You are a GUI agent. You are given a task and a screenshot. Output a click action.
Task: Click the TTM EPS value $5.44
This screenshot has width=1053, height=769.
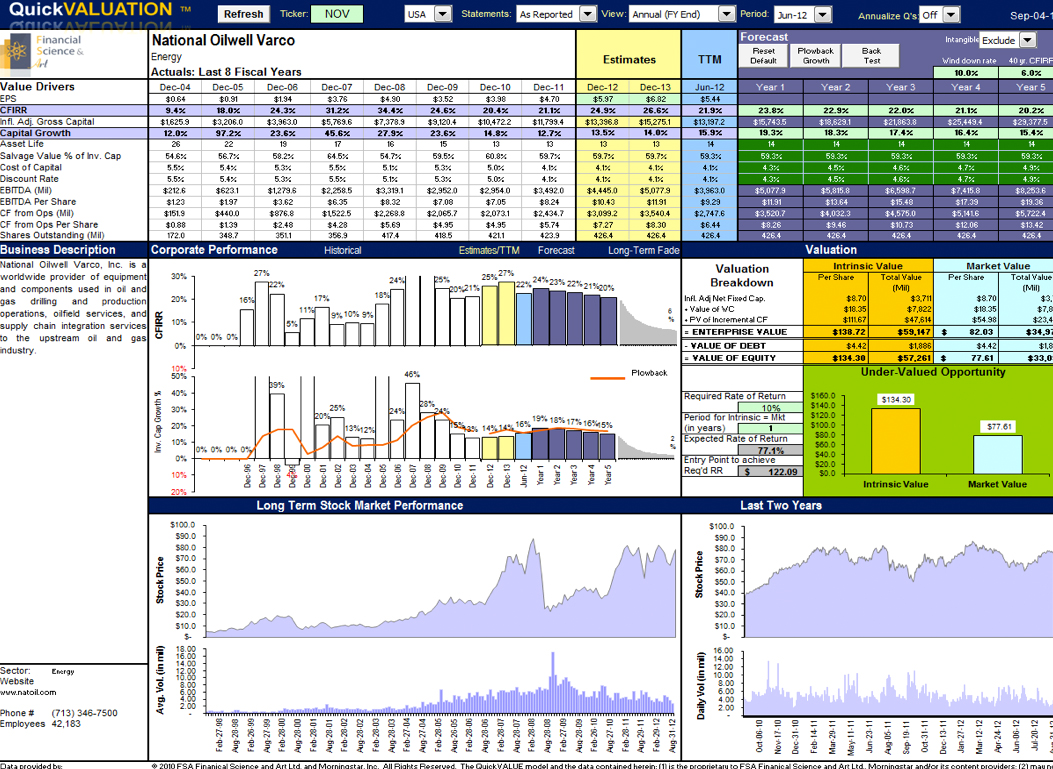coord(710,99)
